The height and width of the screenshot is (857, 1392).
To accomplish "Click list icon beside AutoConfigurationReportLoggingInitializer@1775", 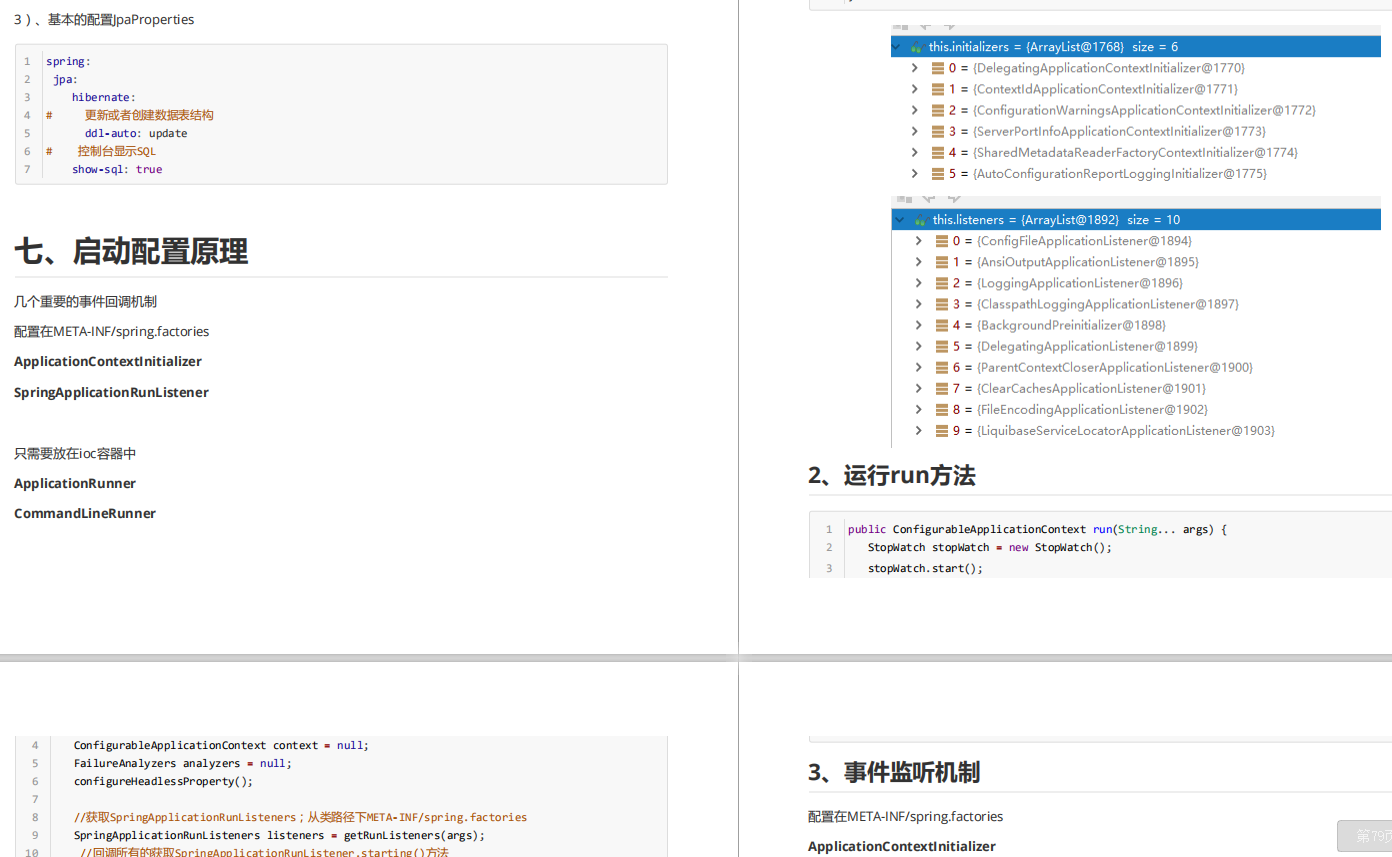I will [938, 173].
